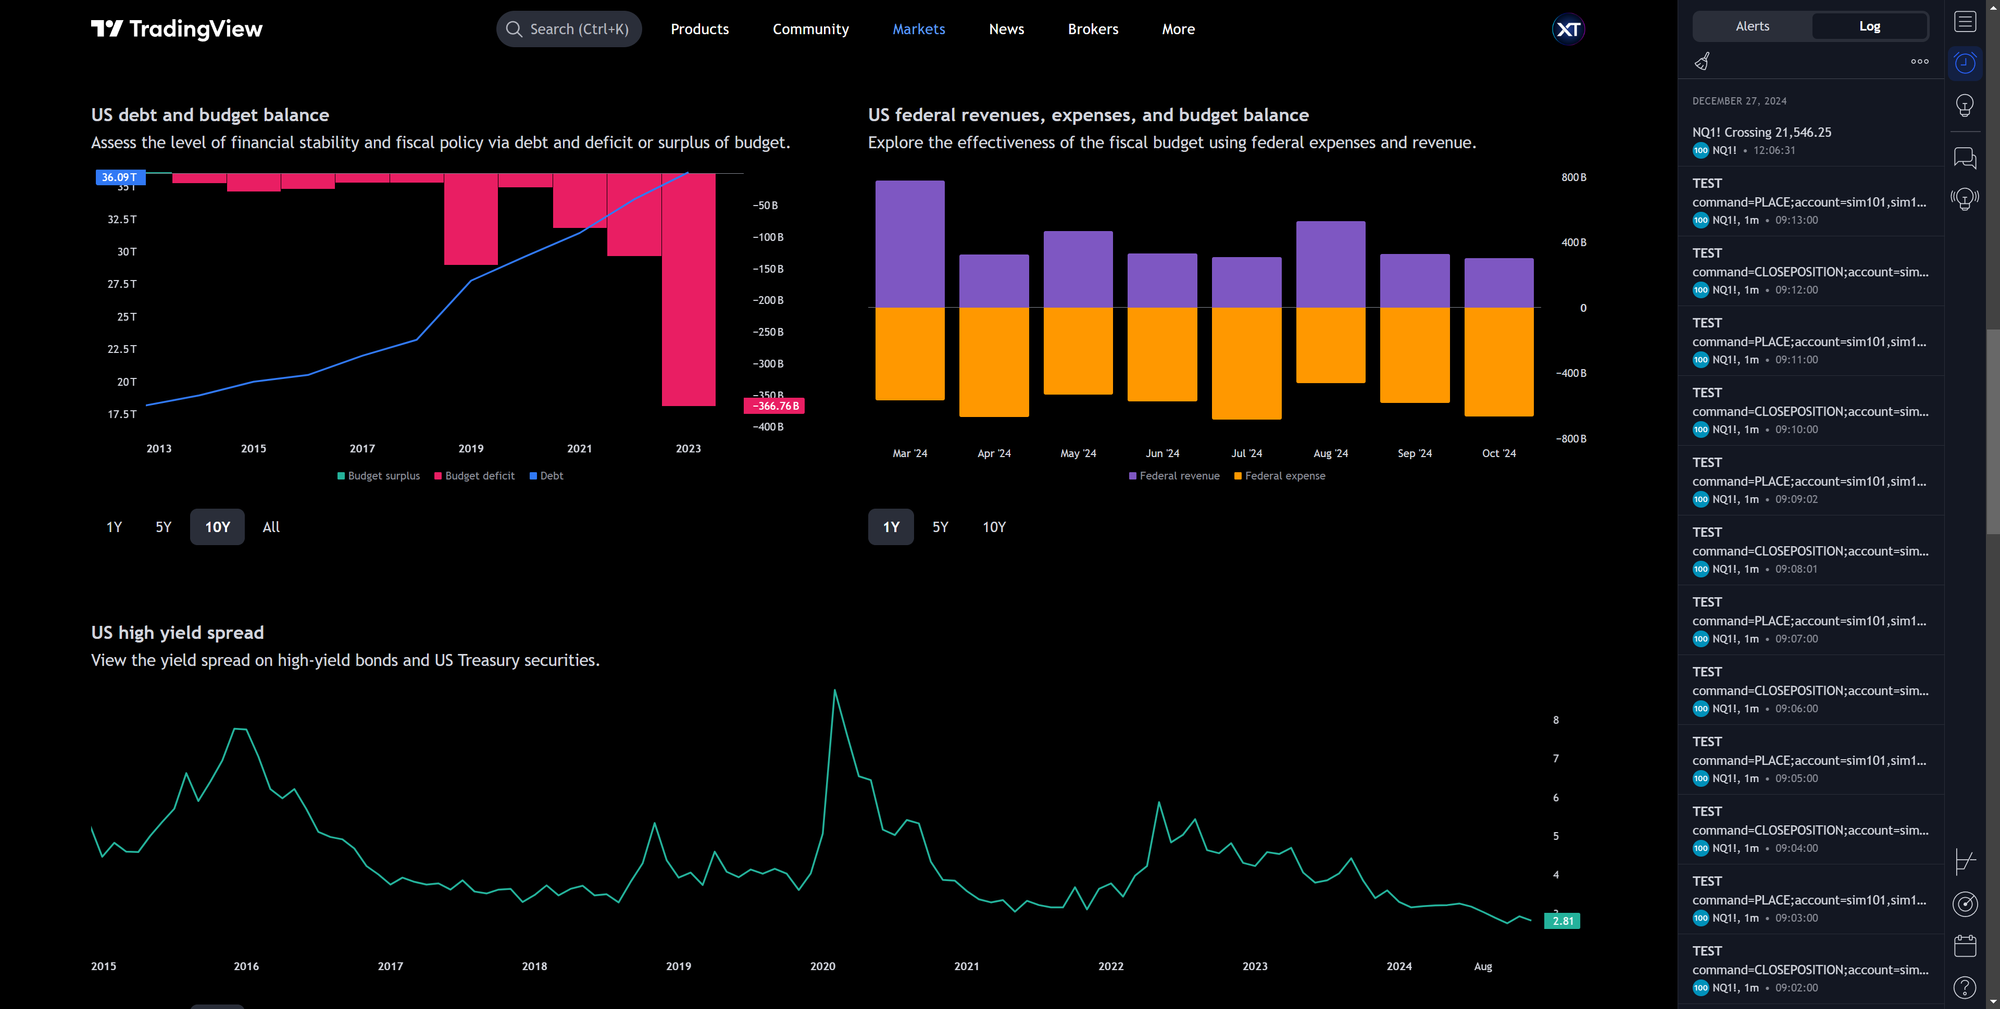This screenshot has width=2000, height=1009.
Task: Toggle the Federal revenue legend item
Action: pyautogui.click(x=1174, y=476)
